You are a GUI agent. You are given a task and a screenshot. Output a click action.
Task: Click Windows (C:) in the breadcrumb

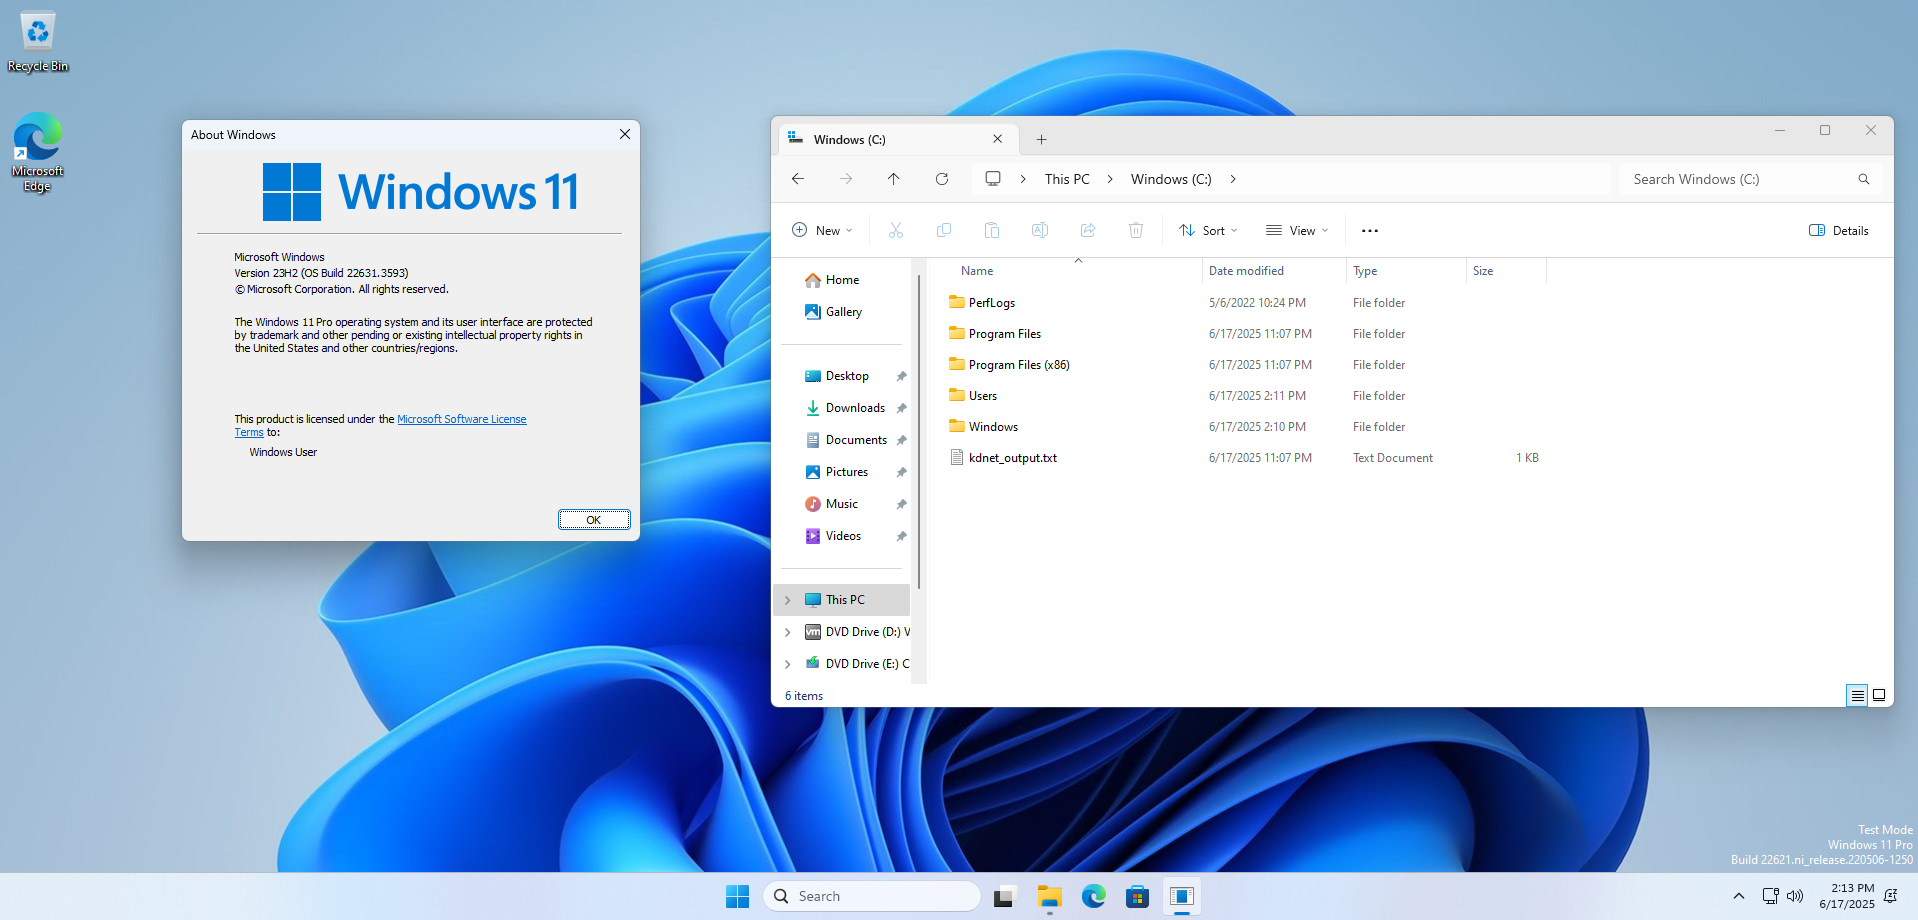tap(1171, 179)
